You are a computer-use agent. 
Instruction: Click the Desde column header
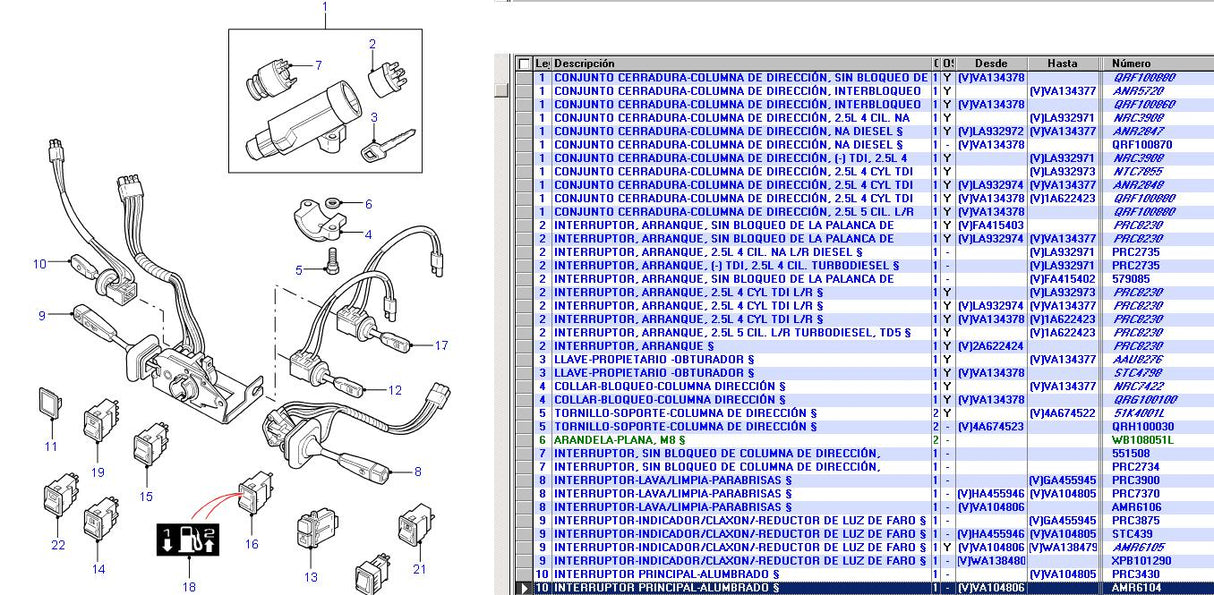click(x=990, y=64)
